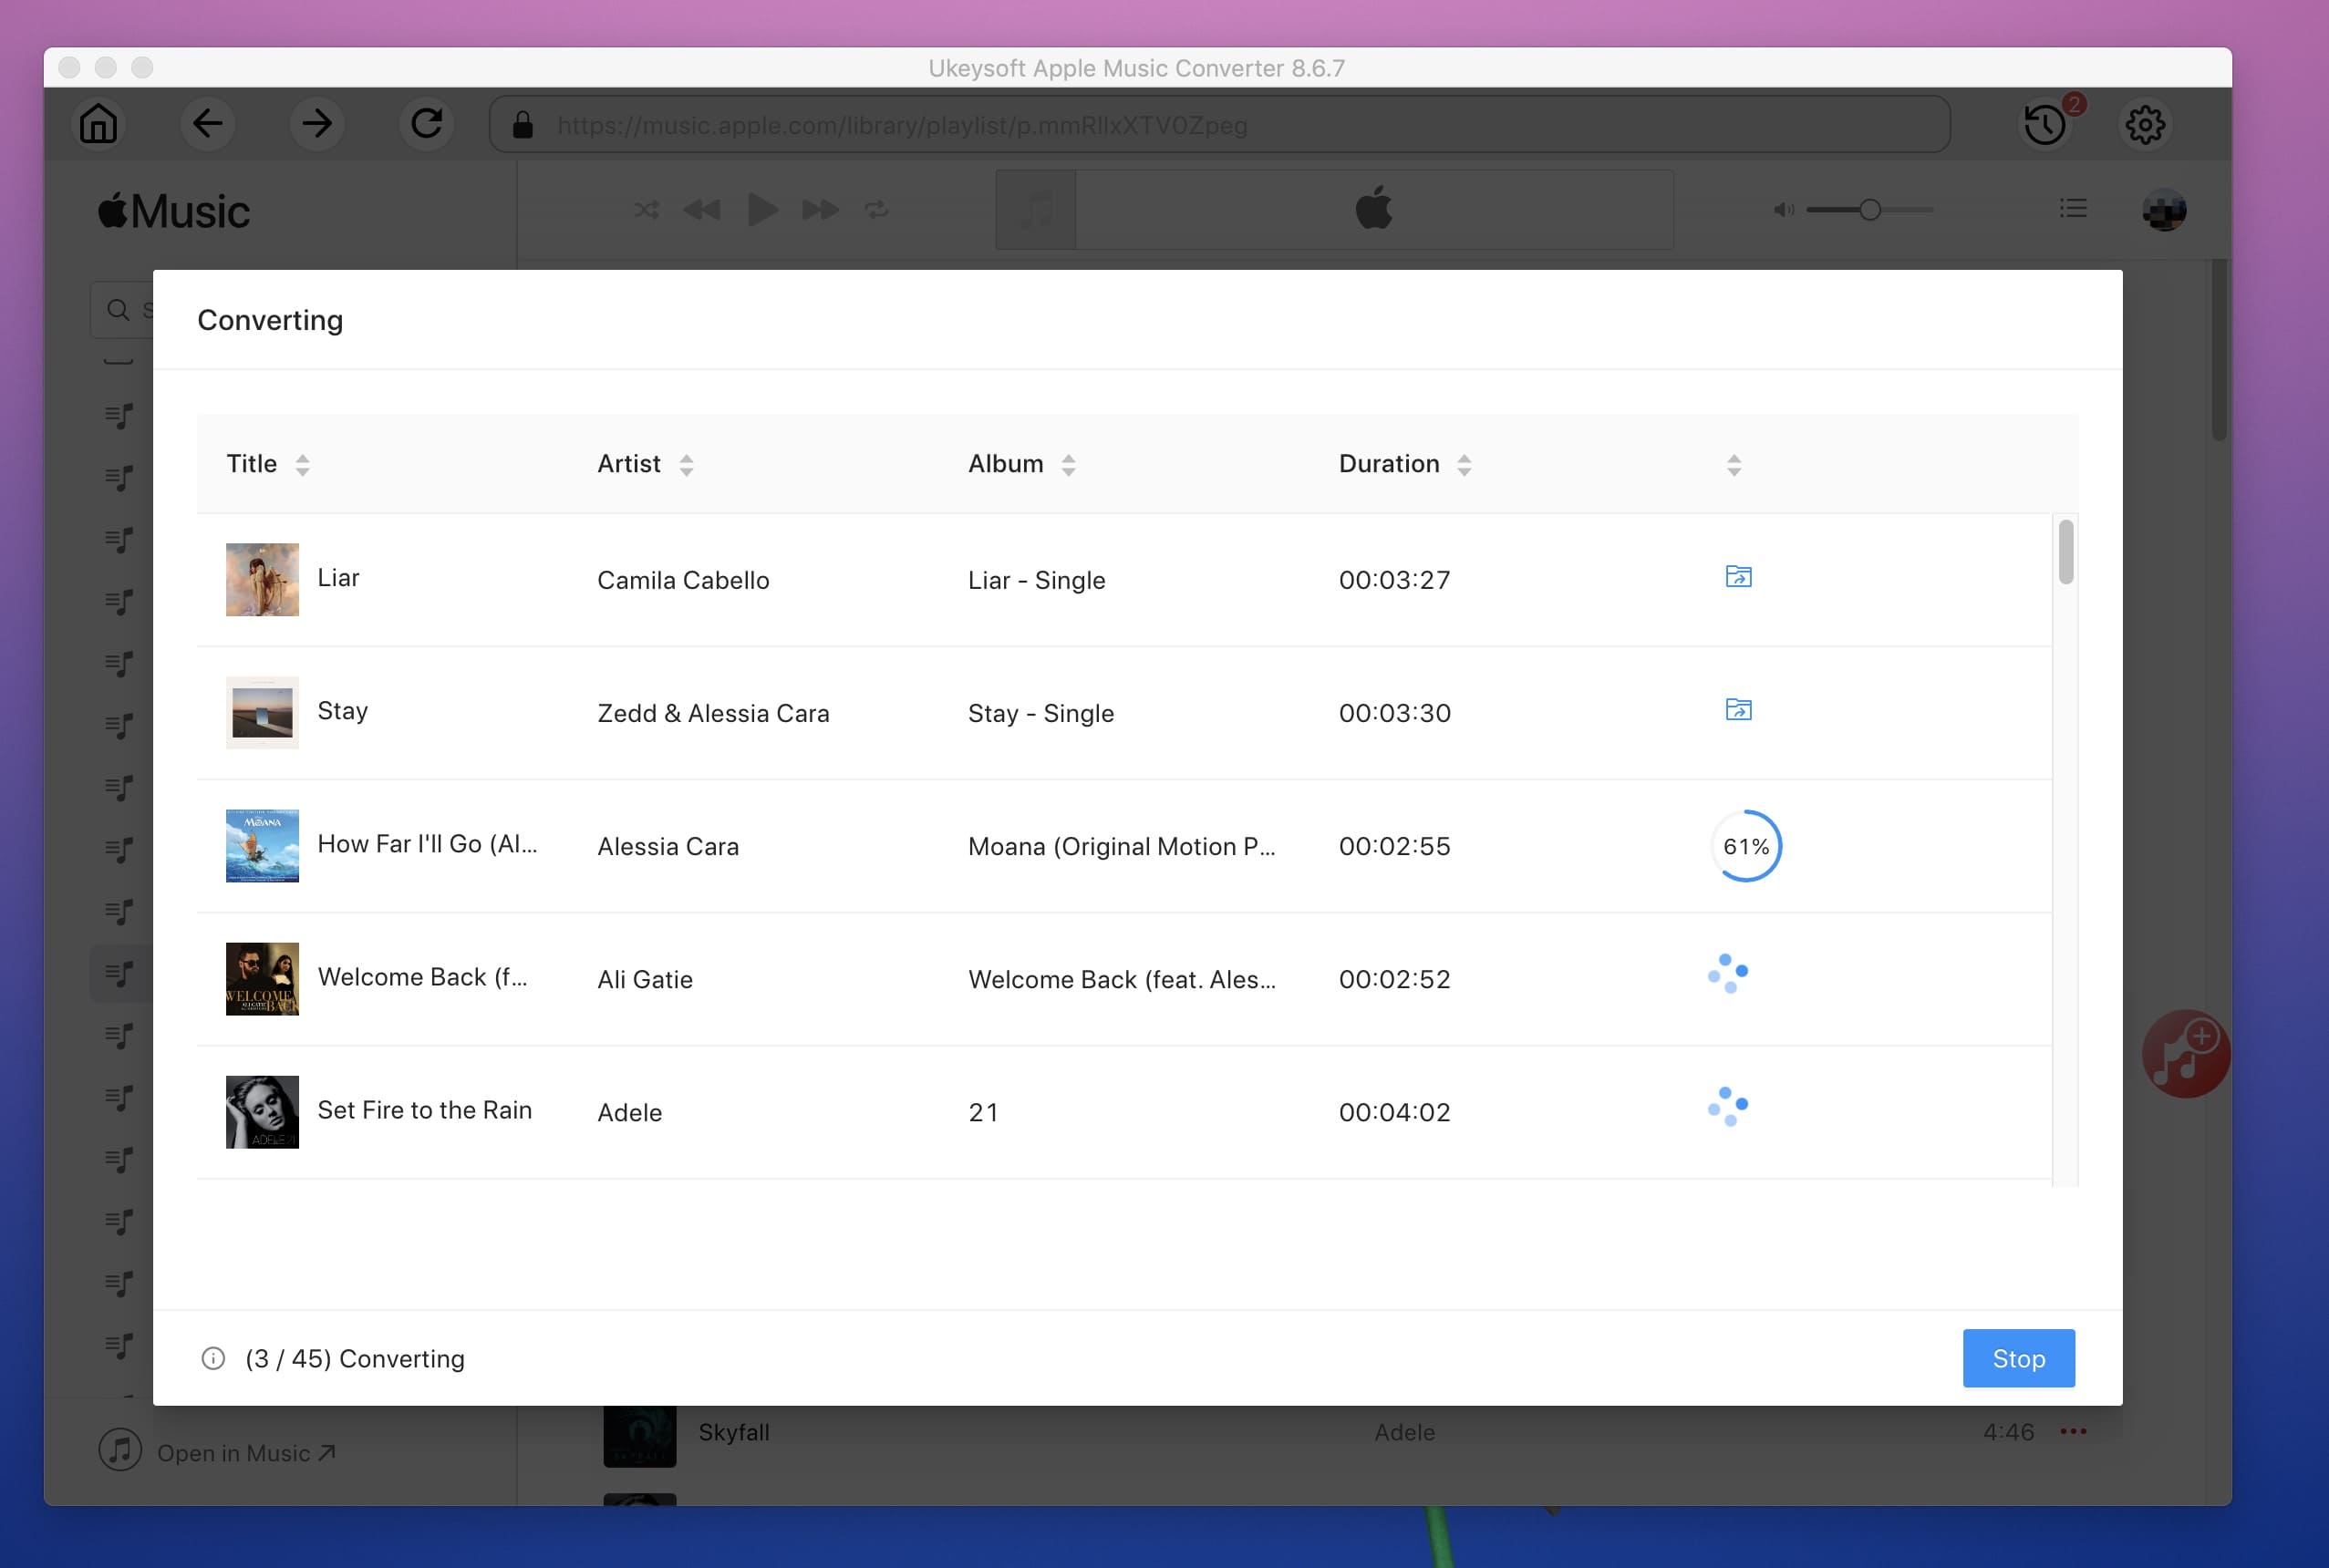This screenshot has width=2329, height=1568.
Task: Click the repeat playback icon
Action: click(875, 210)
